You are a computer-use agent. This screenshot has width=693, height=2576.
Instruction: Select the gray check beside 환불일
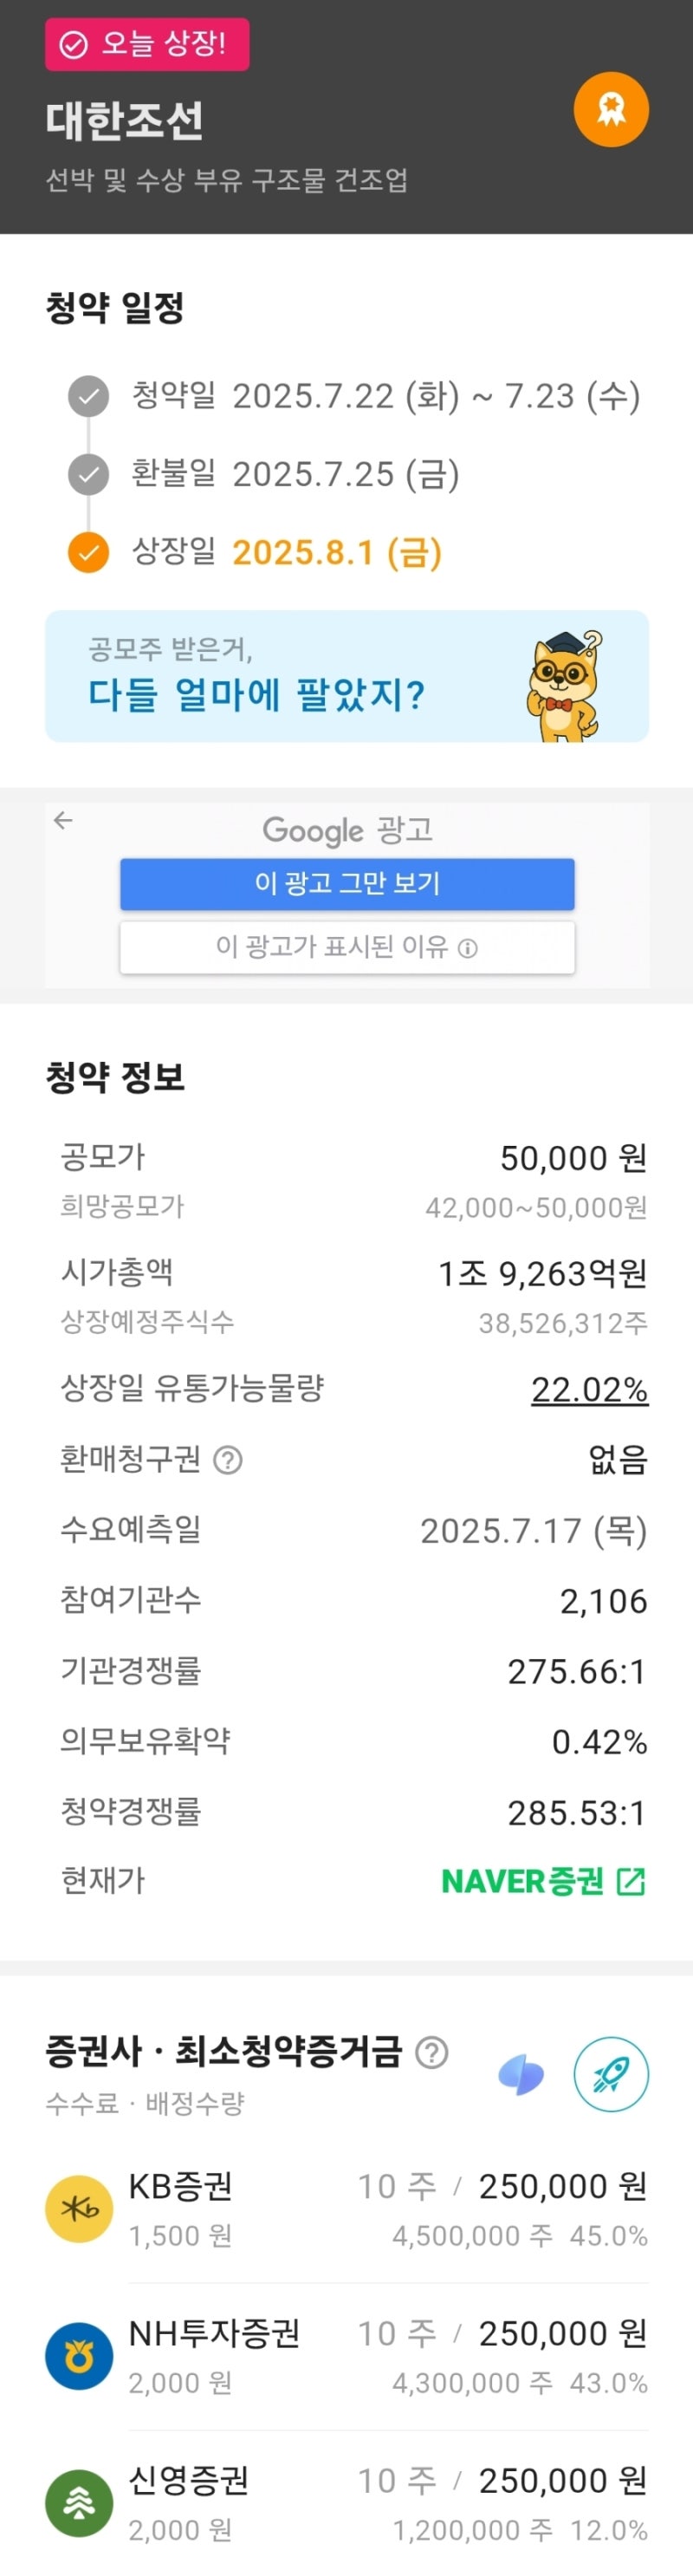tap(88, 474)
